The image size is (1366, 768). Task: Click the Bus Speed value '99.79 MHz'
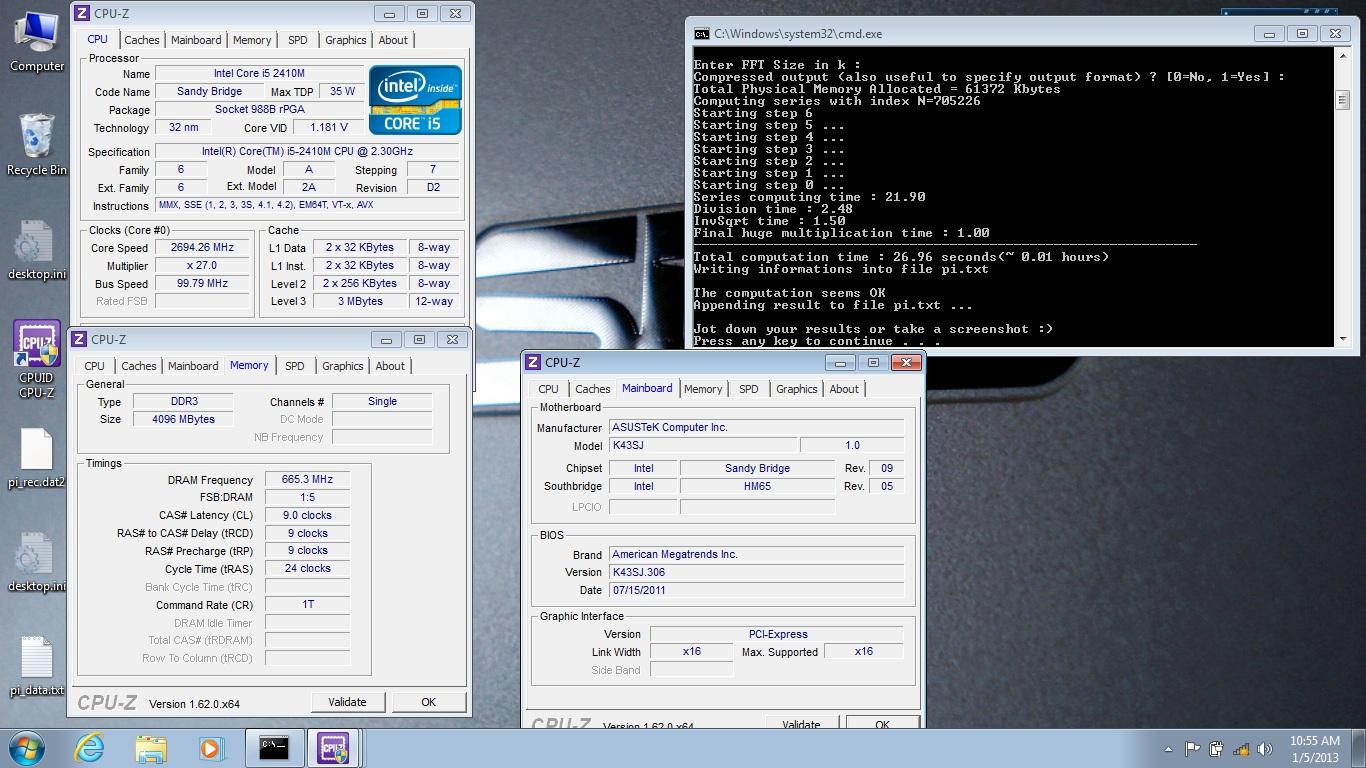click(x=203, y=284)
